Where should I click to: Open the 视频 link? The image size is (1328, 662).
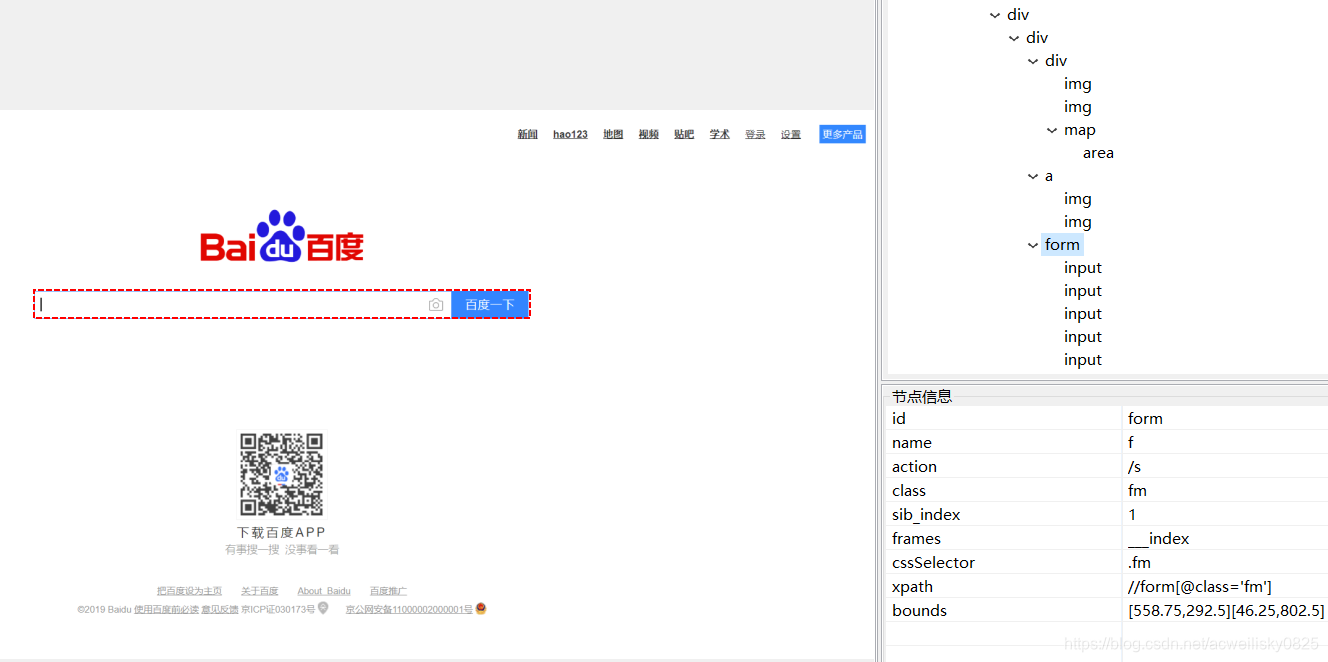tap(649, 134)
